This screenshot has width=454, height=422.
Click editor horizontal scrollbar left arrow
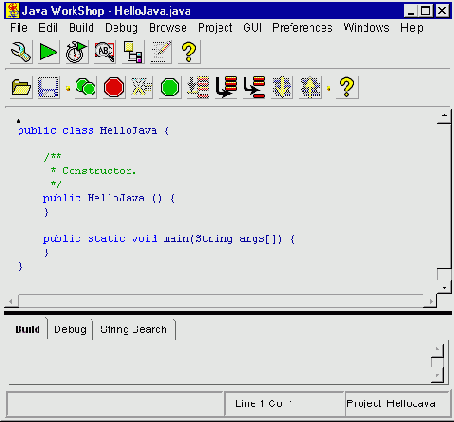(x=11, y=301)
